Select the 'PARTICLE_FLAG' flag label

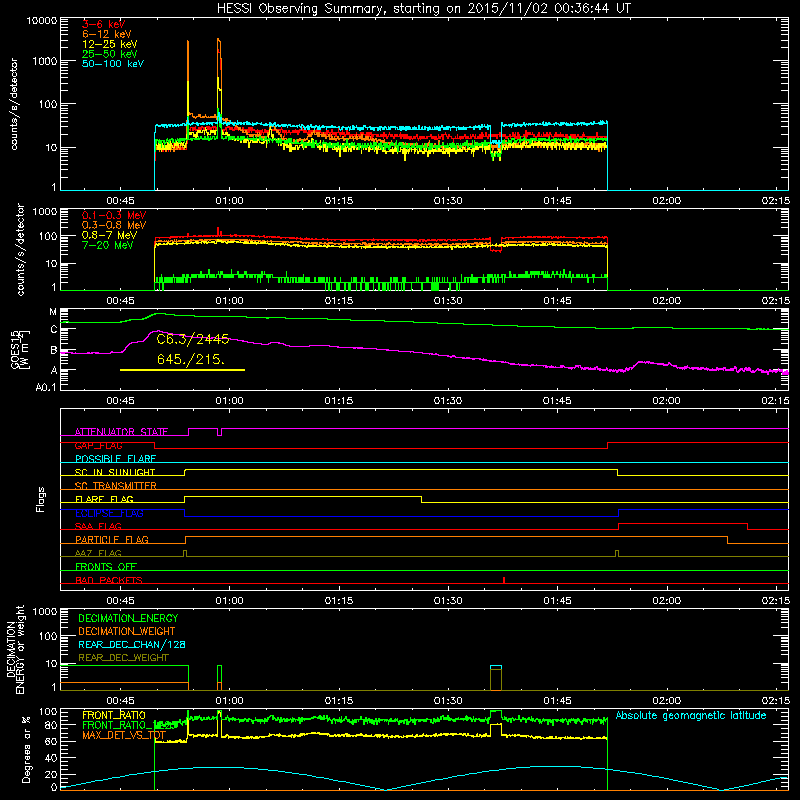[112, 539]
